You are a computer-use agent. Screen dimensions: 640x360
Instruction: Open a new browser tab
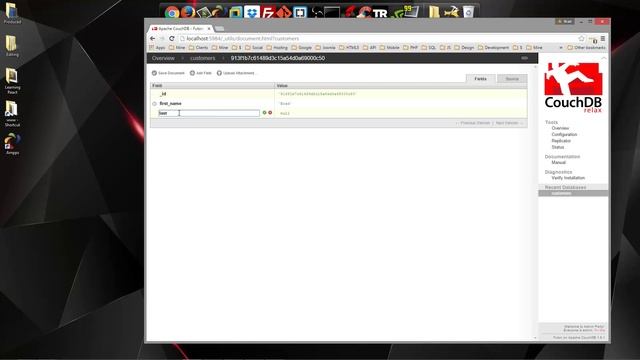tap(220, 29)
